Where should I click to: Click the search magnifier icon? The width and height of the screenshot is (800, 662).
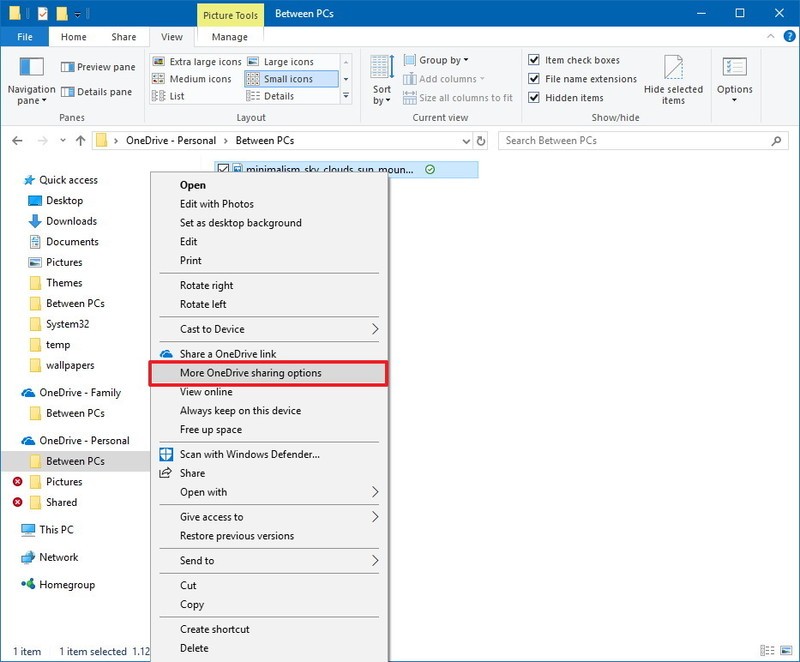point(777,140)
